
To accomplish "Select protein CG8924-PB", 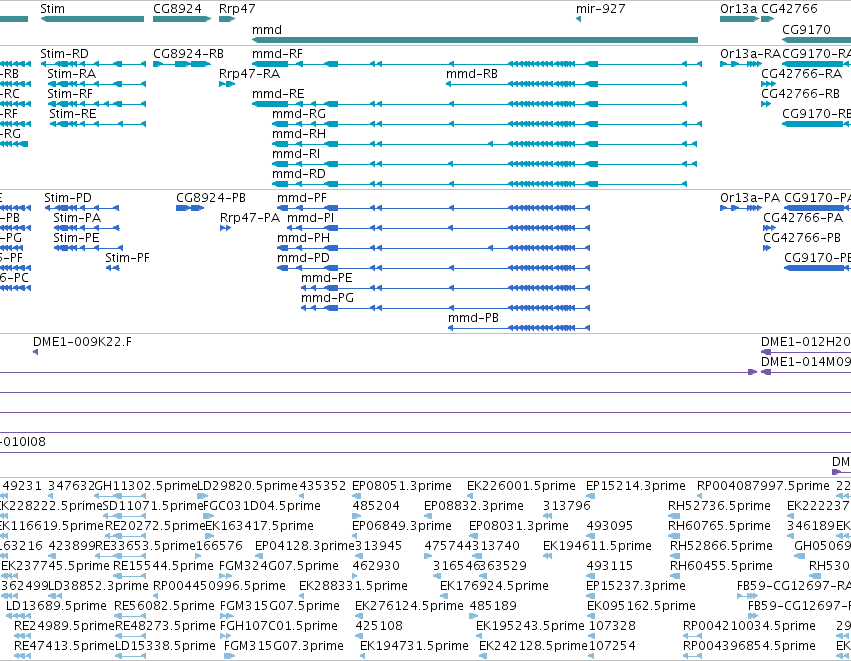I will 190,208.
